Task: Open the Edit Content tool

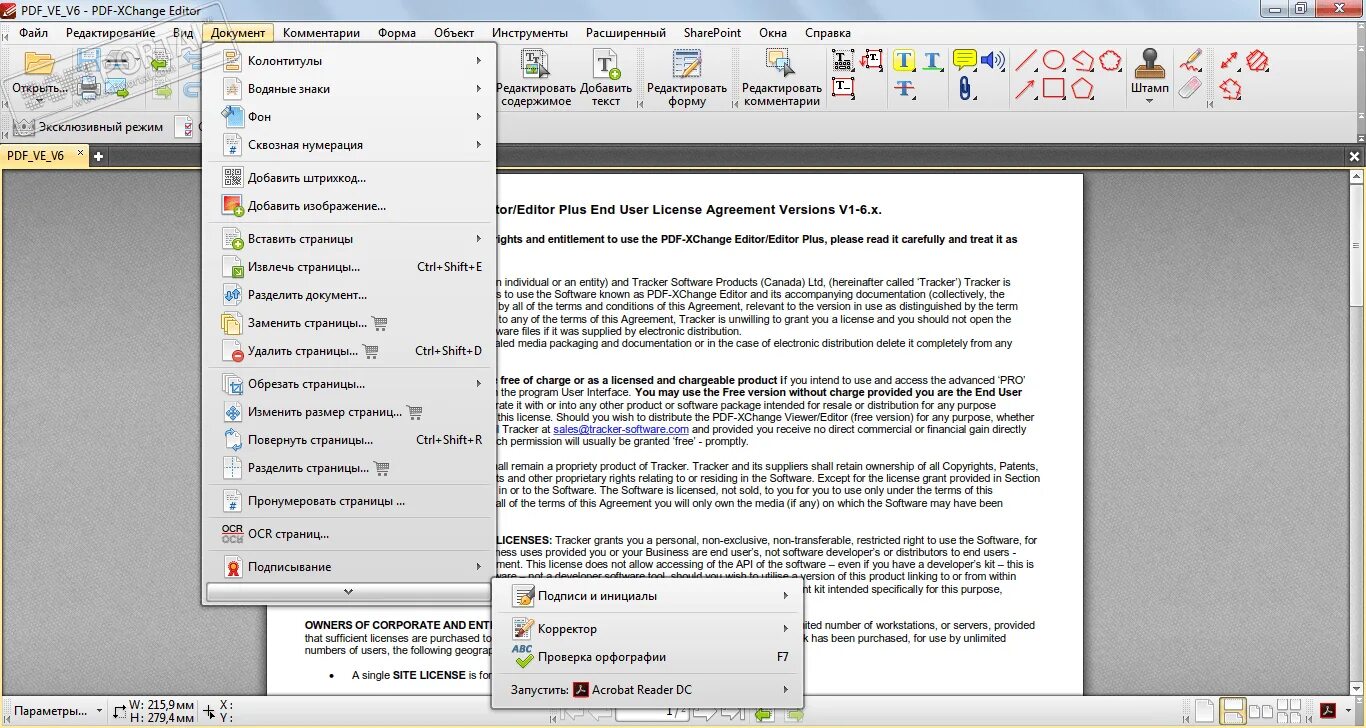Action: pyautogui.click(x=535, y=78)
